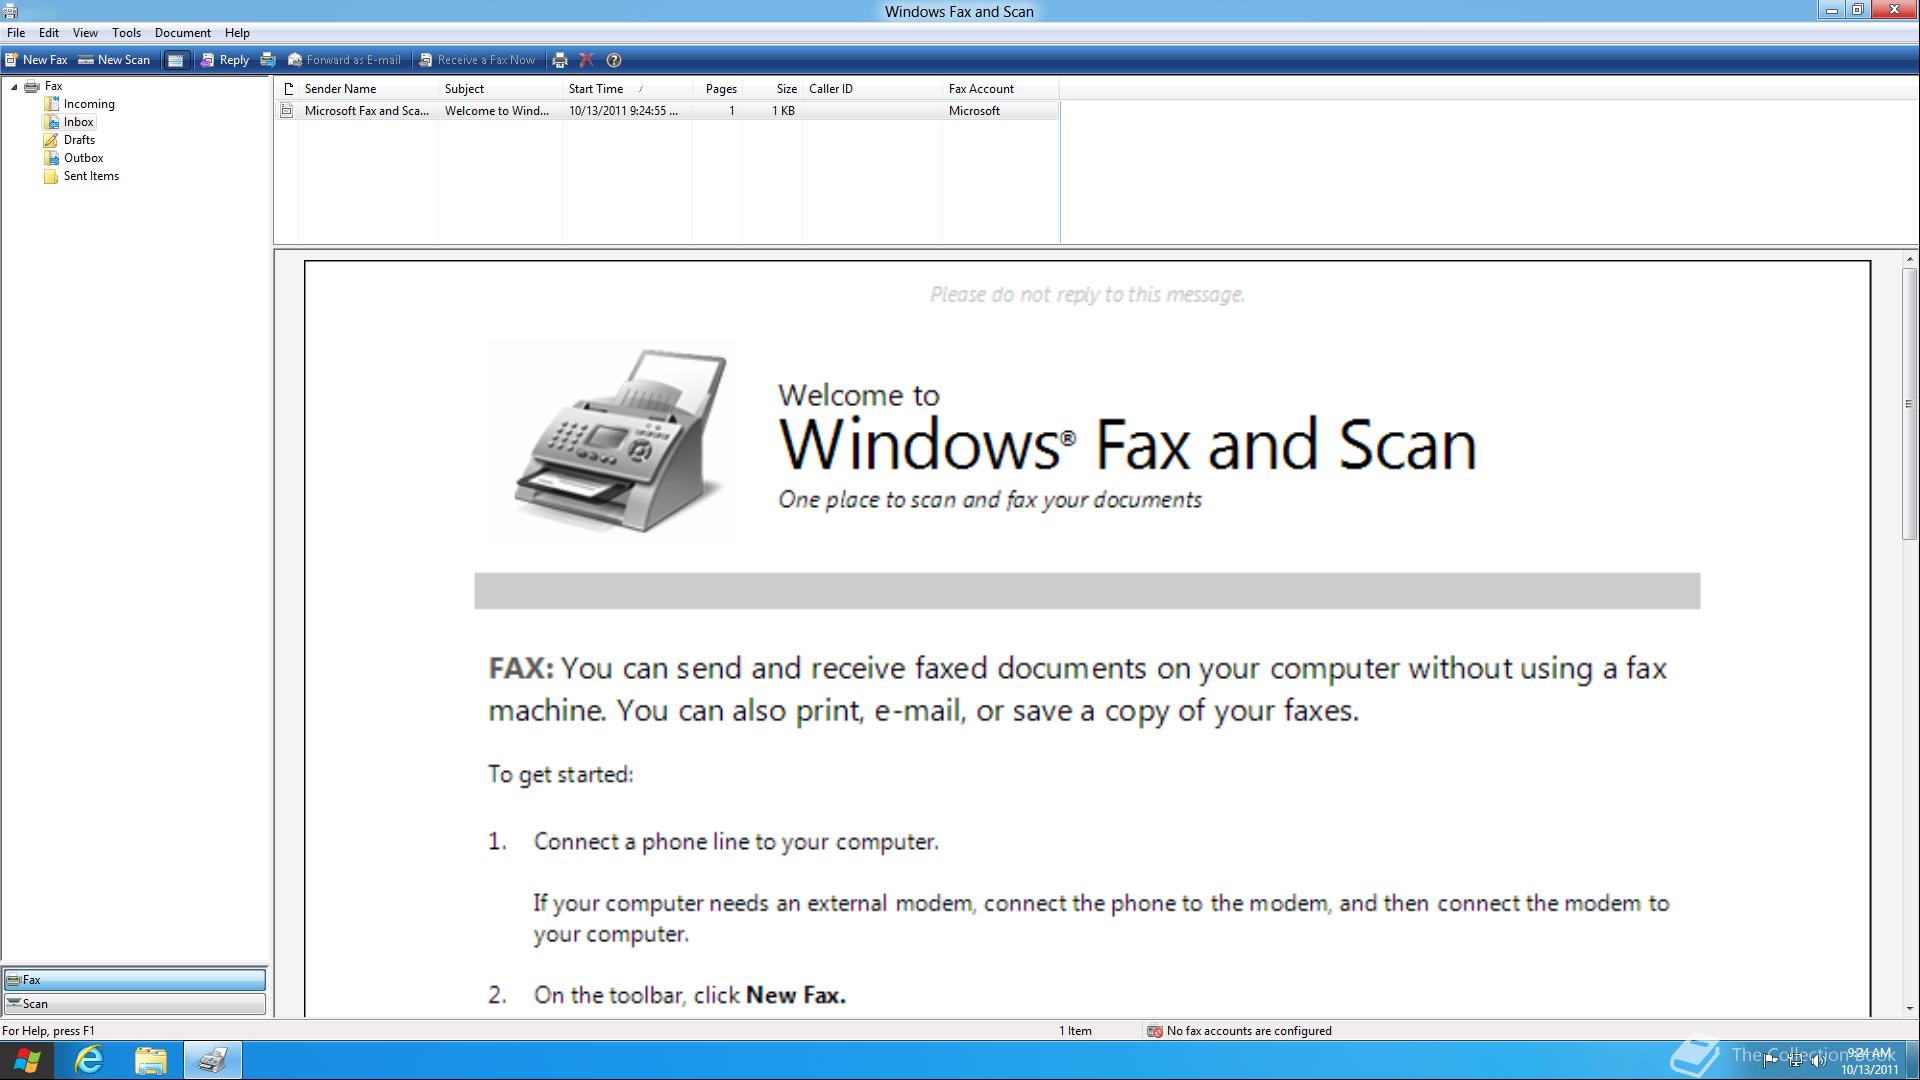Image resolution: width=1920 pixels, height=1080 pixels.
Task: Sort by Fax Account column header
Action: coord(1000,89)
